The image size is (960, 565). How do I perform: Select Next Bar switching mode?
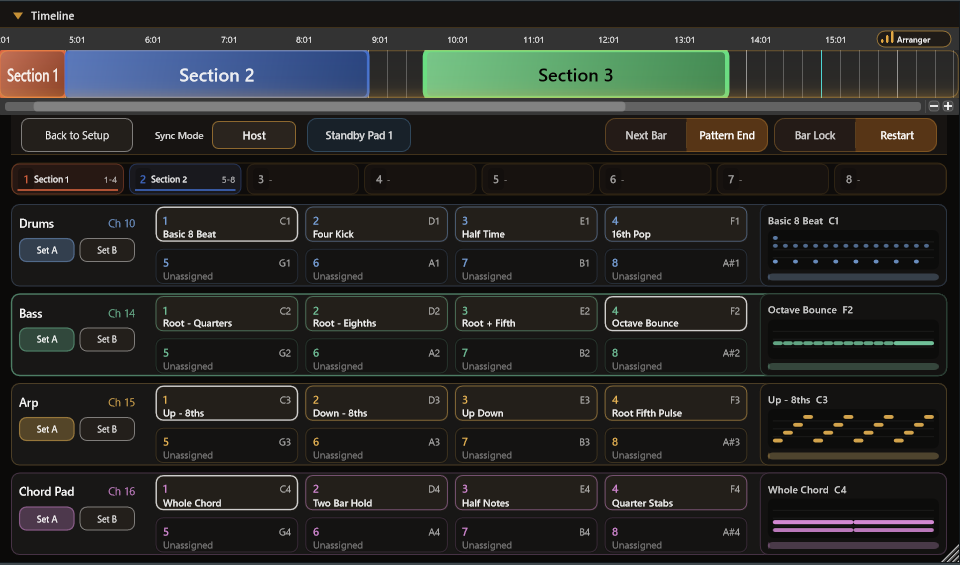[x=646, y=135]
